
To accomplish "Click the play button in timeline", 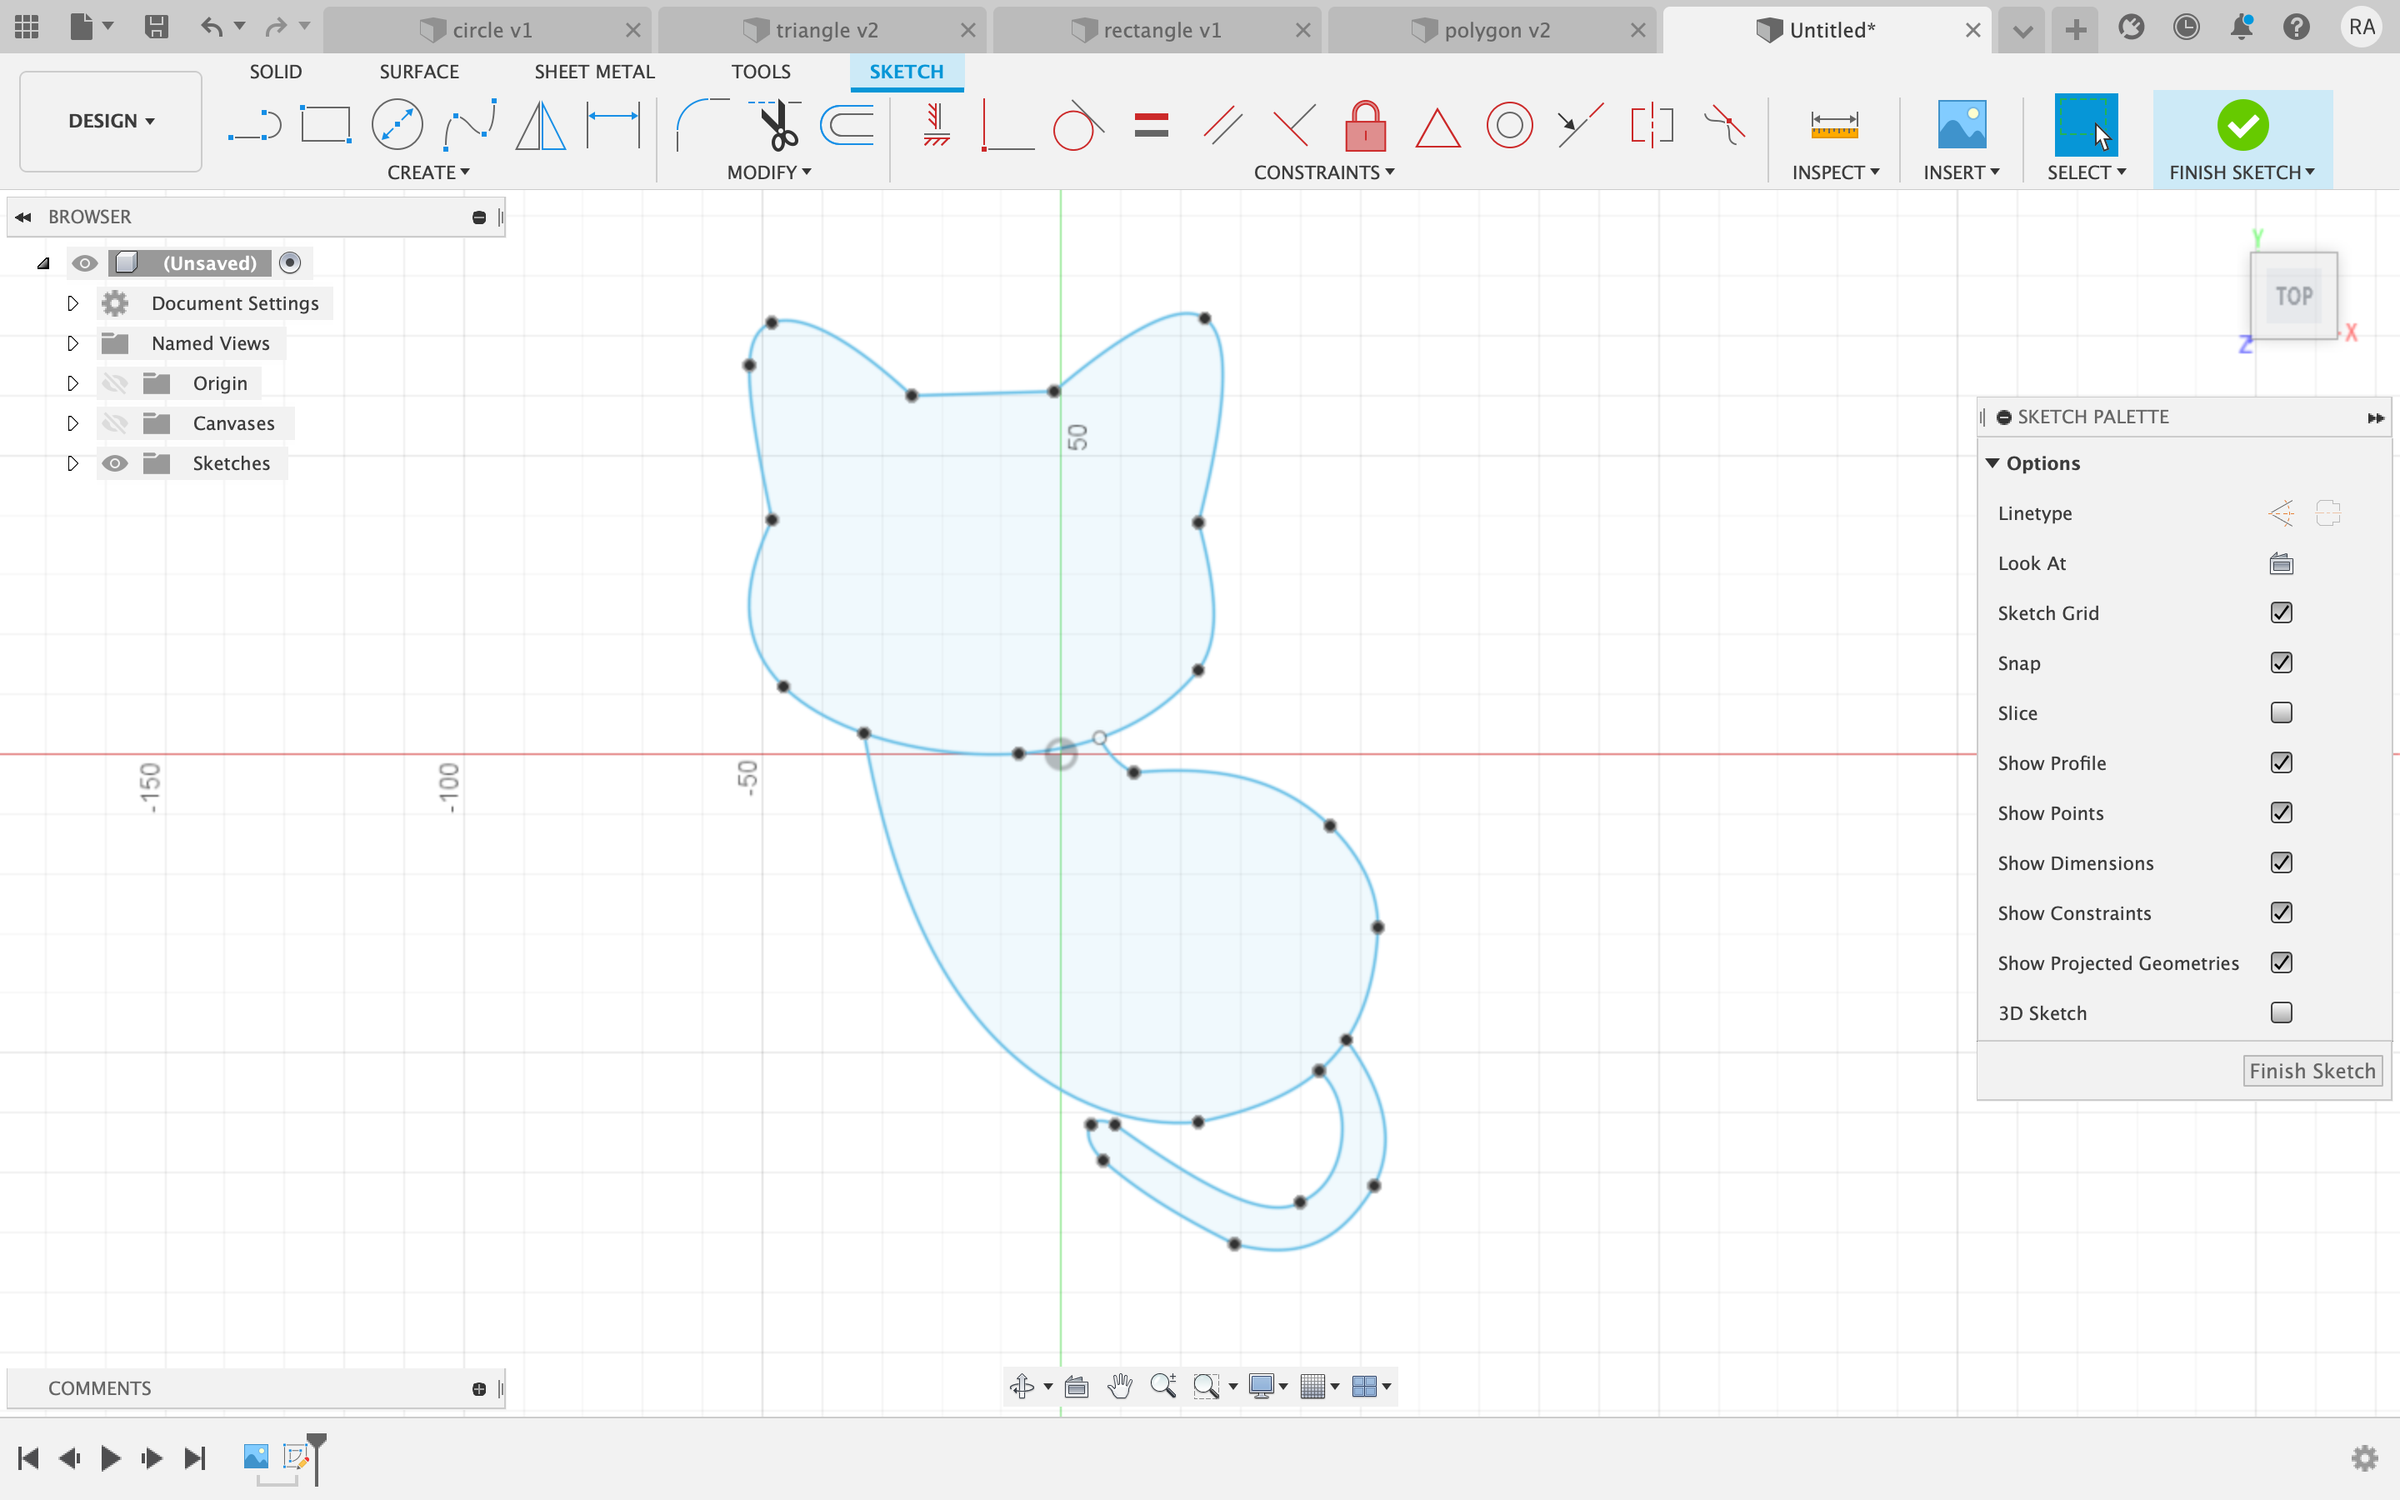I will (110, 1458).
